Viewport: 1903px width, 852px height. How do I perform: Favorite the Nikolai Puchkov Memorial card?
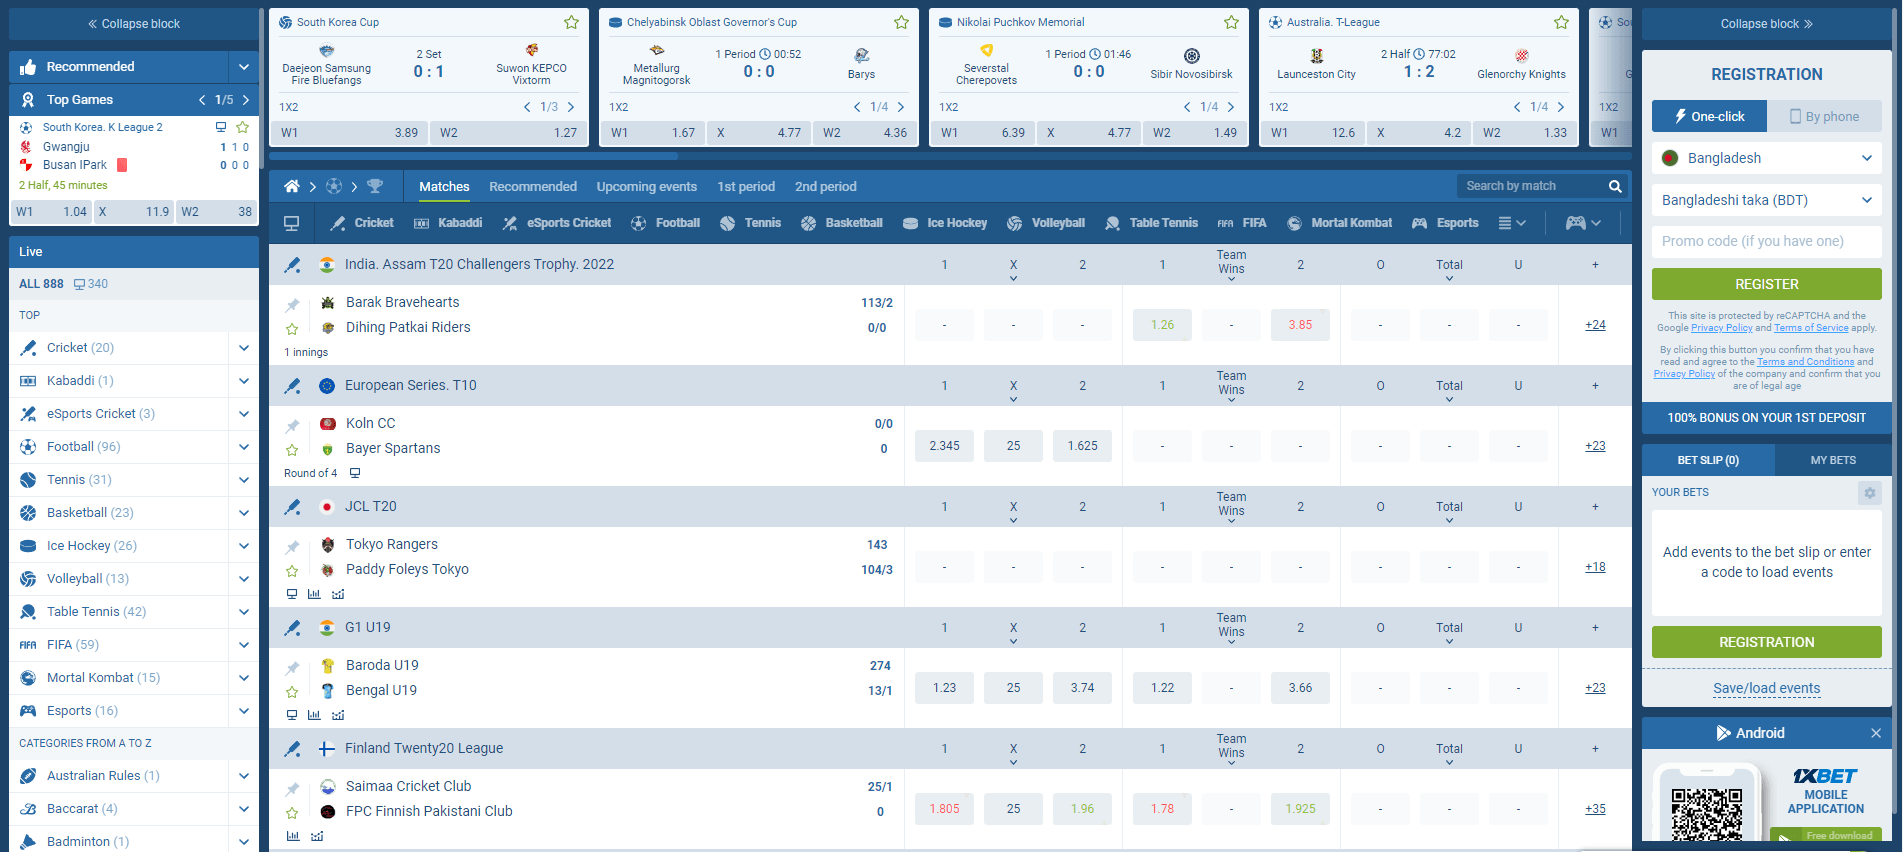coord(1231,22)
